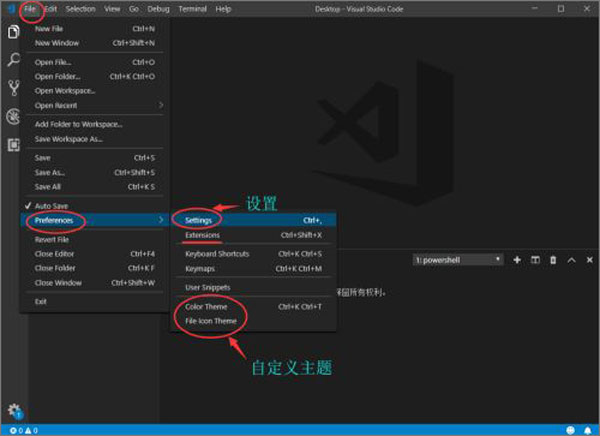This screenshot has width=600, height=436.
Task: Maximize the terminal panel using the up chevron
Action: pyautogui.click(x=571, y=260)
